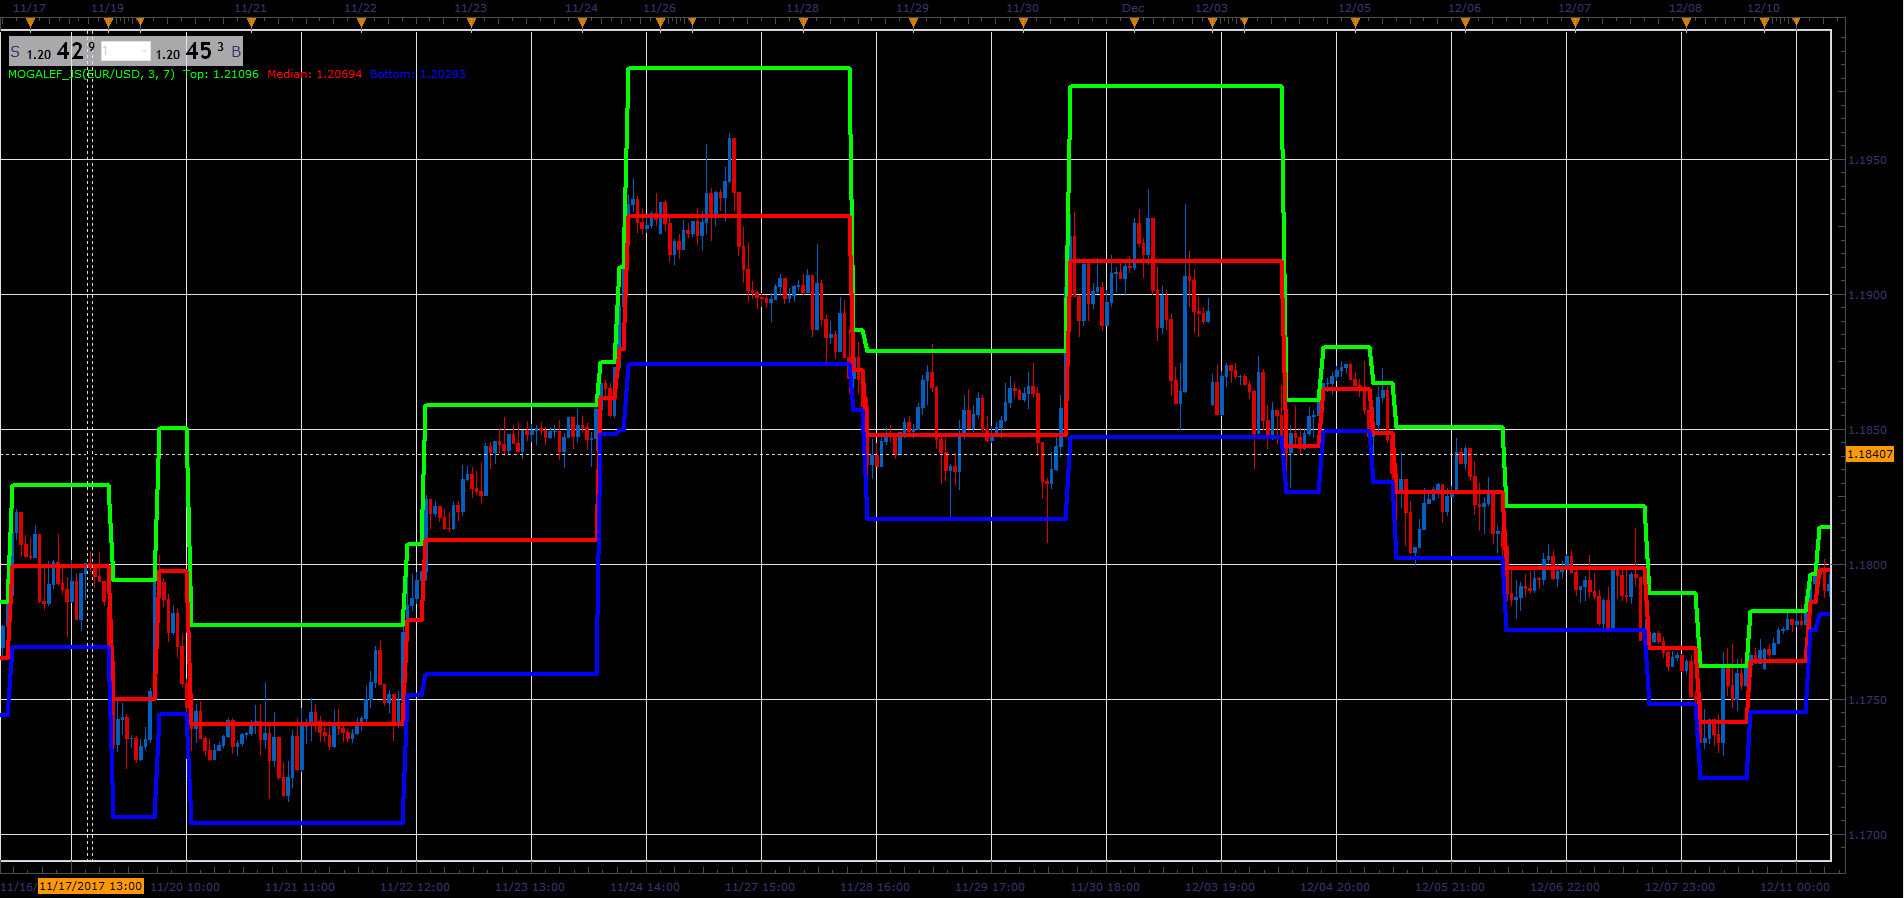This screenshot has width=1904, height=898.
Task: Click the 12/07 23:00 time axis label
Action: pyautogui.click(x=1680, y=887)
